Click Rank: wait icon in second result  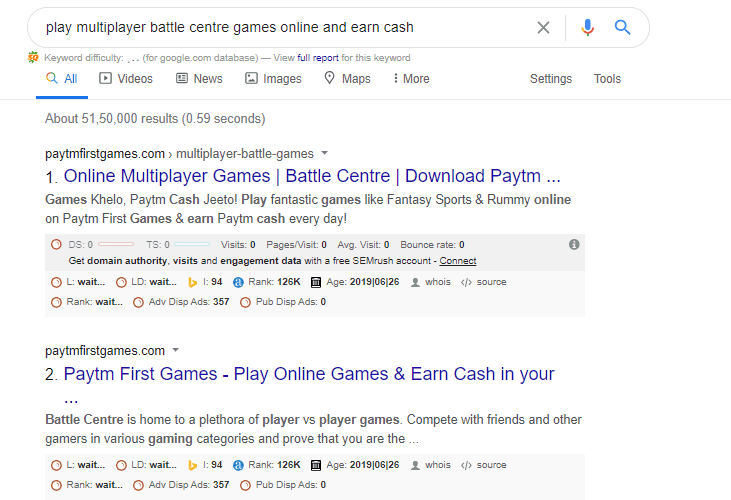click(56, 485)
